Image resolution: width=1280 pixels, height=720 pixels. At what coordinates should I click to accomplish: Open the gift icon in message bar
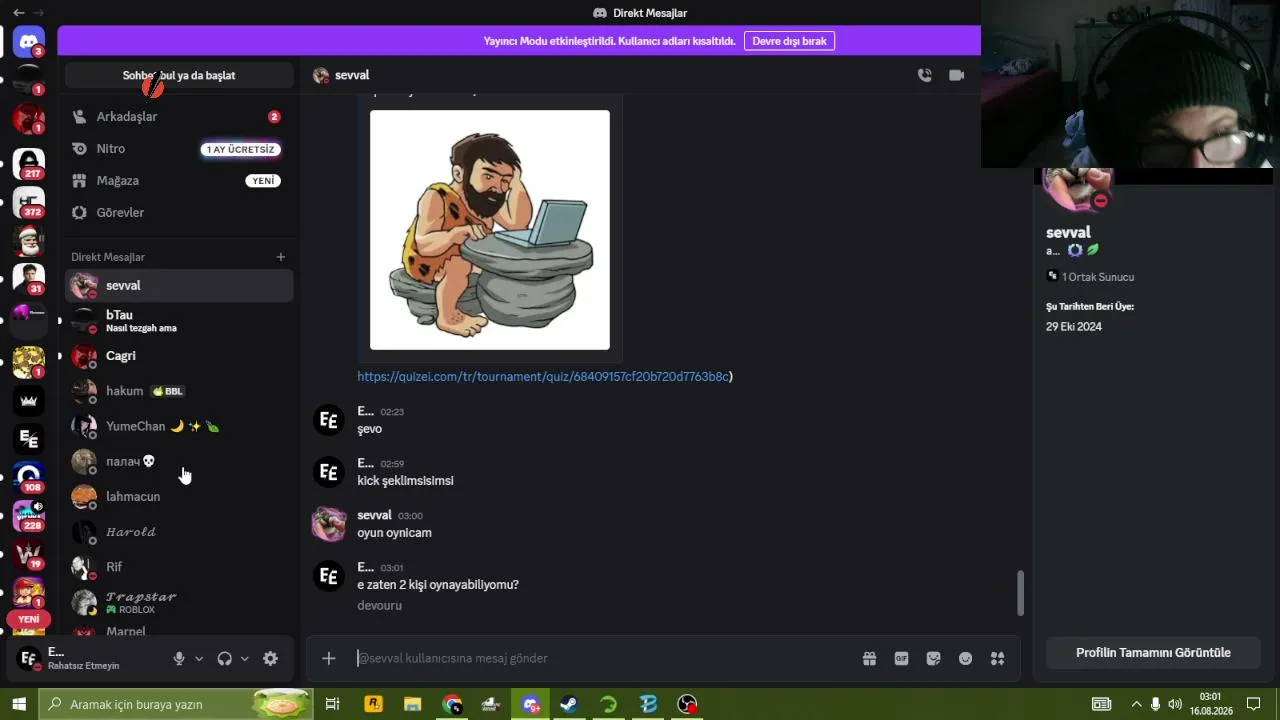click(870, 658)
